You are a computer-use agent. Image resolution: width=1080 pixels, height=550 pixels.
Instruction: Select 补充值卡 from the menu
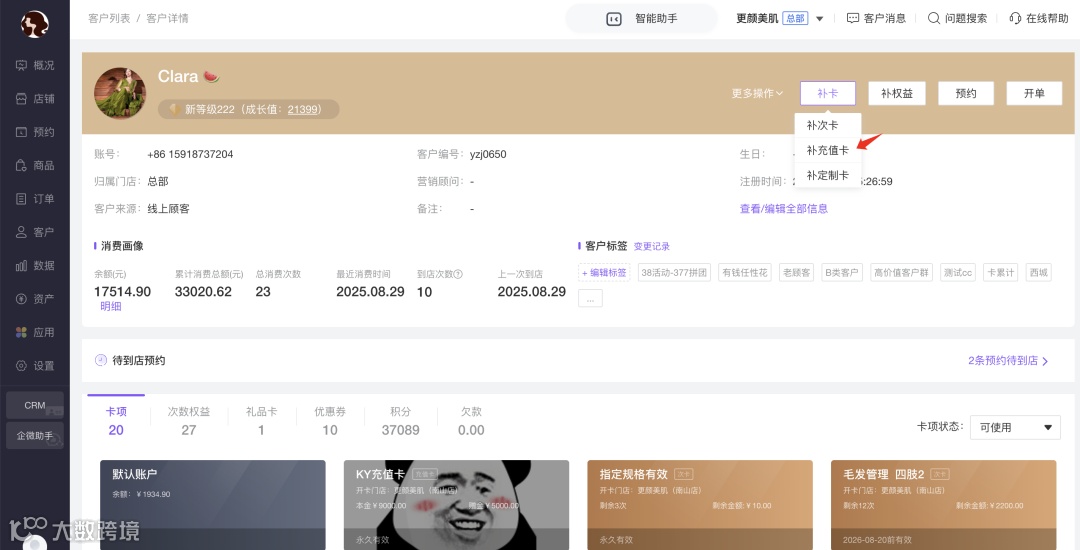tap(827, 150)
